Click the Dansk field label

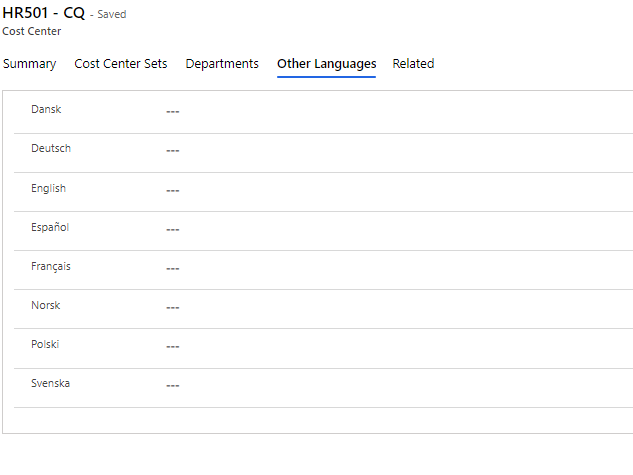[x=46, y=109]
